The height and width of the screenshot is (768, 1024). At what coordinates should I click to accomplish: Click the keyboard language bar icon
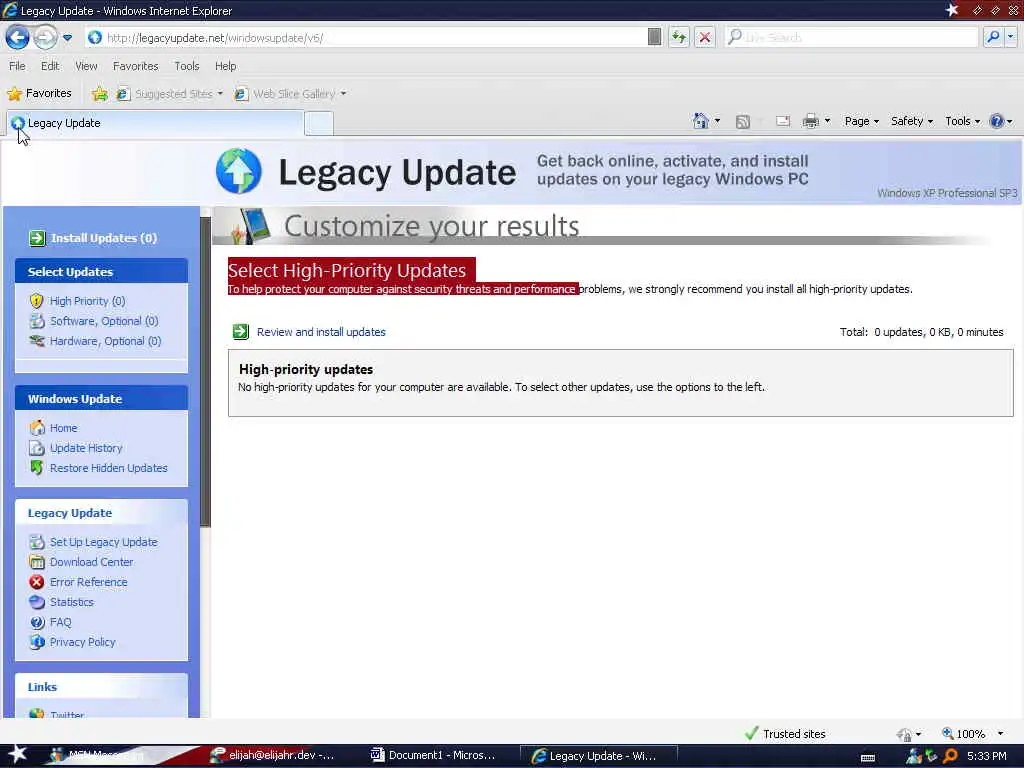(x=868, y=758)
